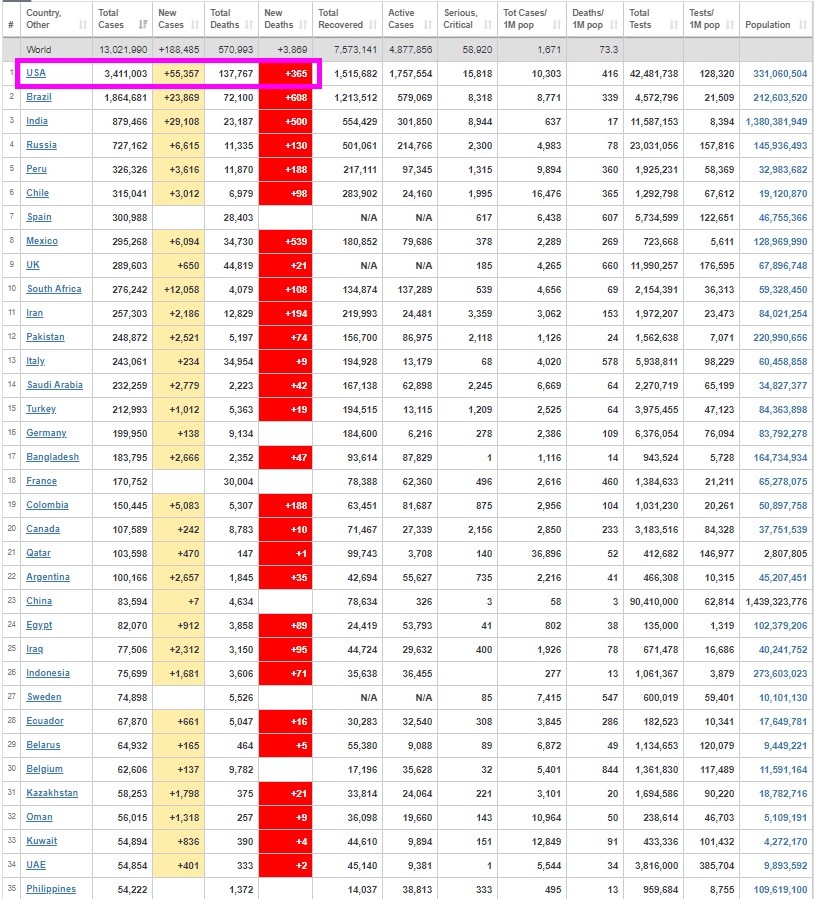Sort by Deaths/1M pop column header

point(587,18)
